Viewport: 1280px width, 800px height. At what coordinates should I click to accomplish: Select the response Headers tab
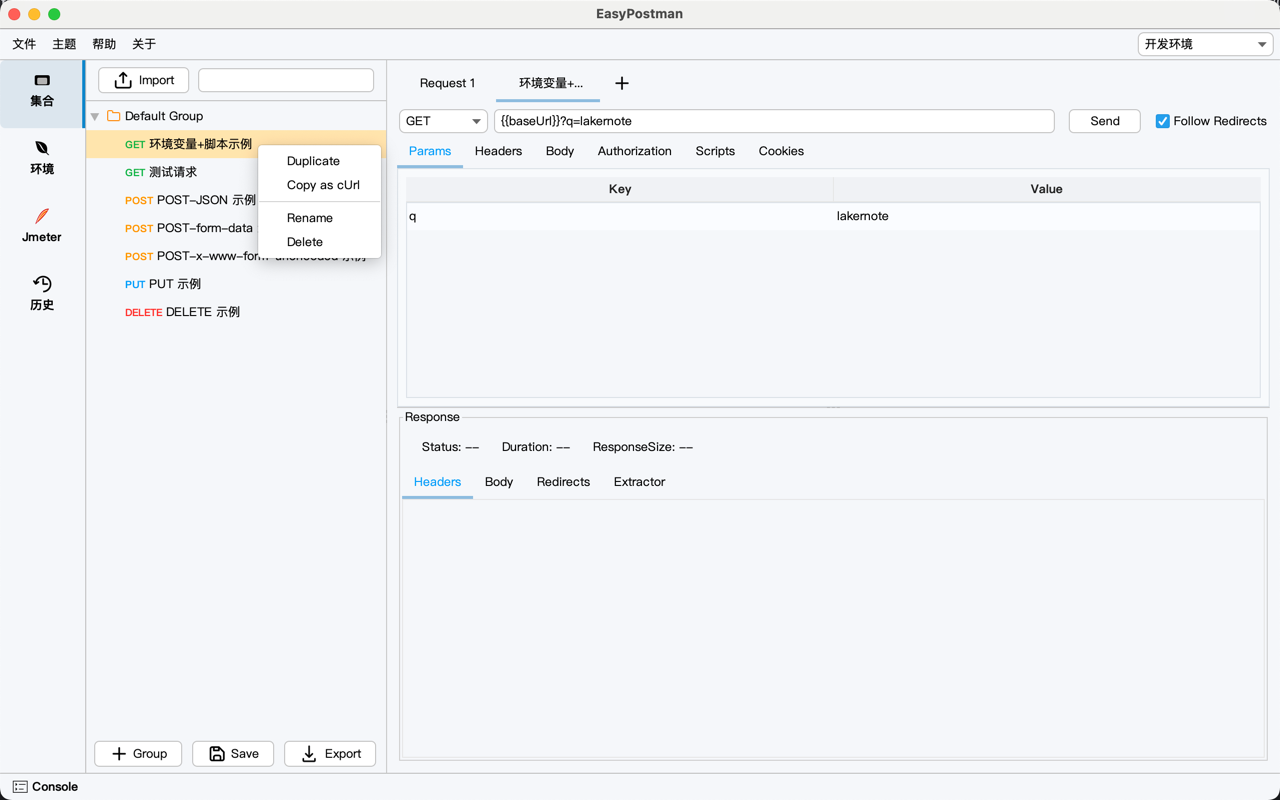(437, 482)
